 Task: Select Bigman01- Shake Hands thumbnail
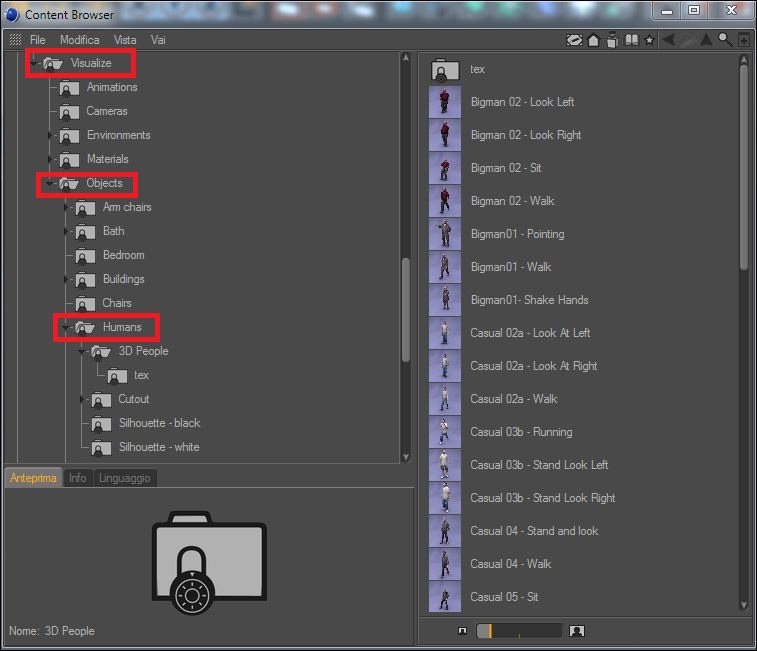(445, 300)
